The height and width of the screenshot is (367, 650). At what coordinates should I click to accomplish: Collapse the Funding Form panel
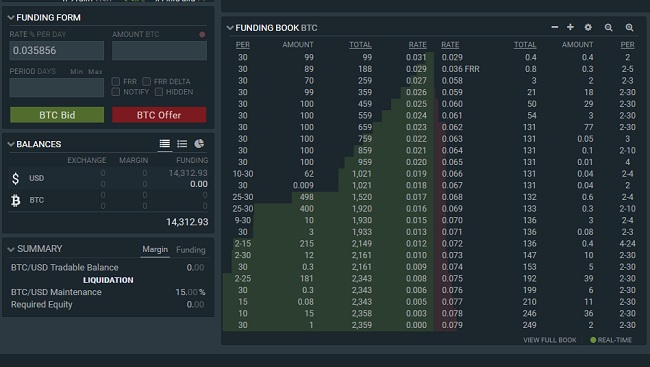[11, 17]
